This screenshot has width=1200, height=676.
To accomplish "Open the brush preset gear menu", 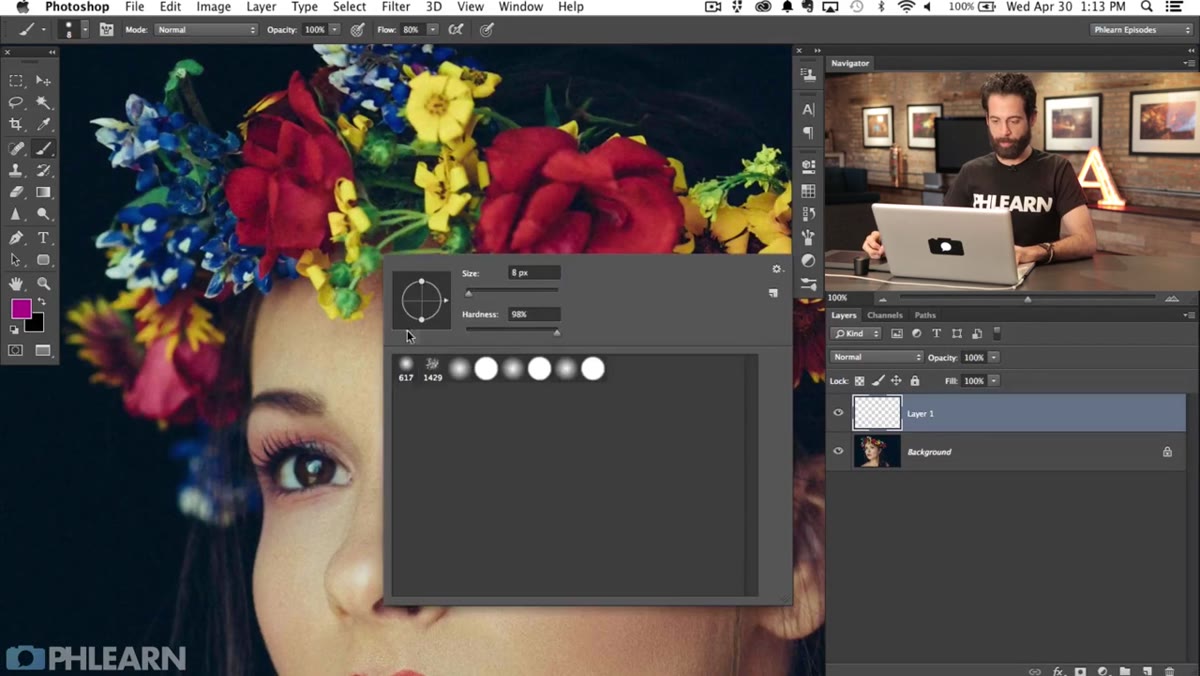I will (777, 269).
